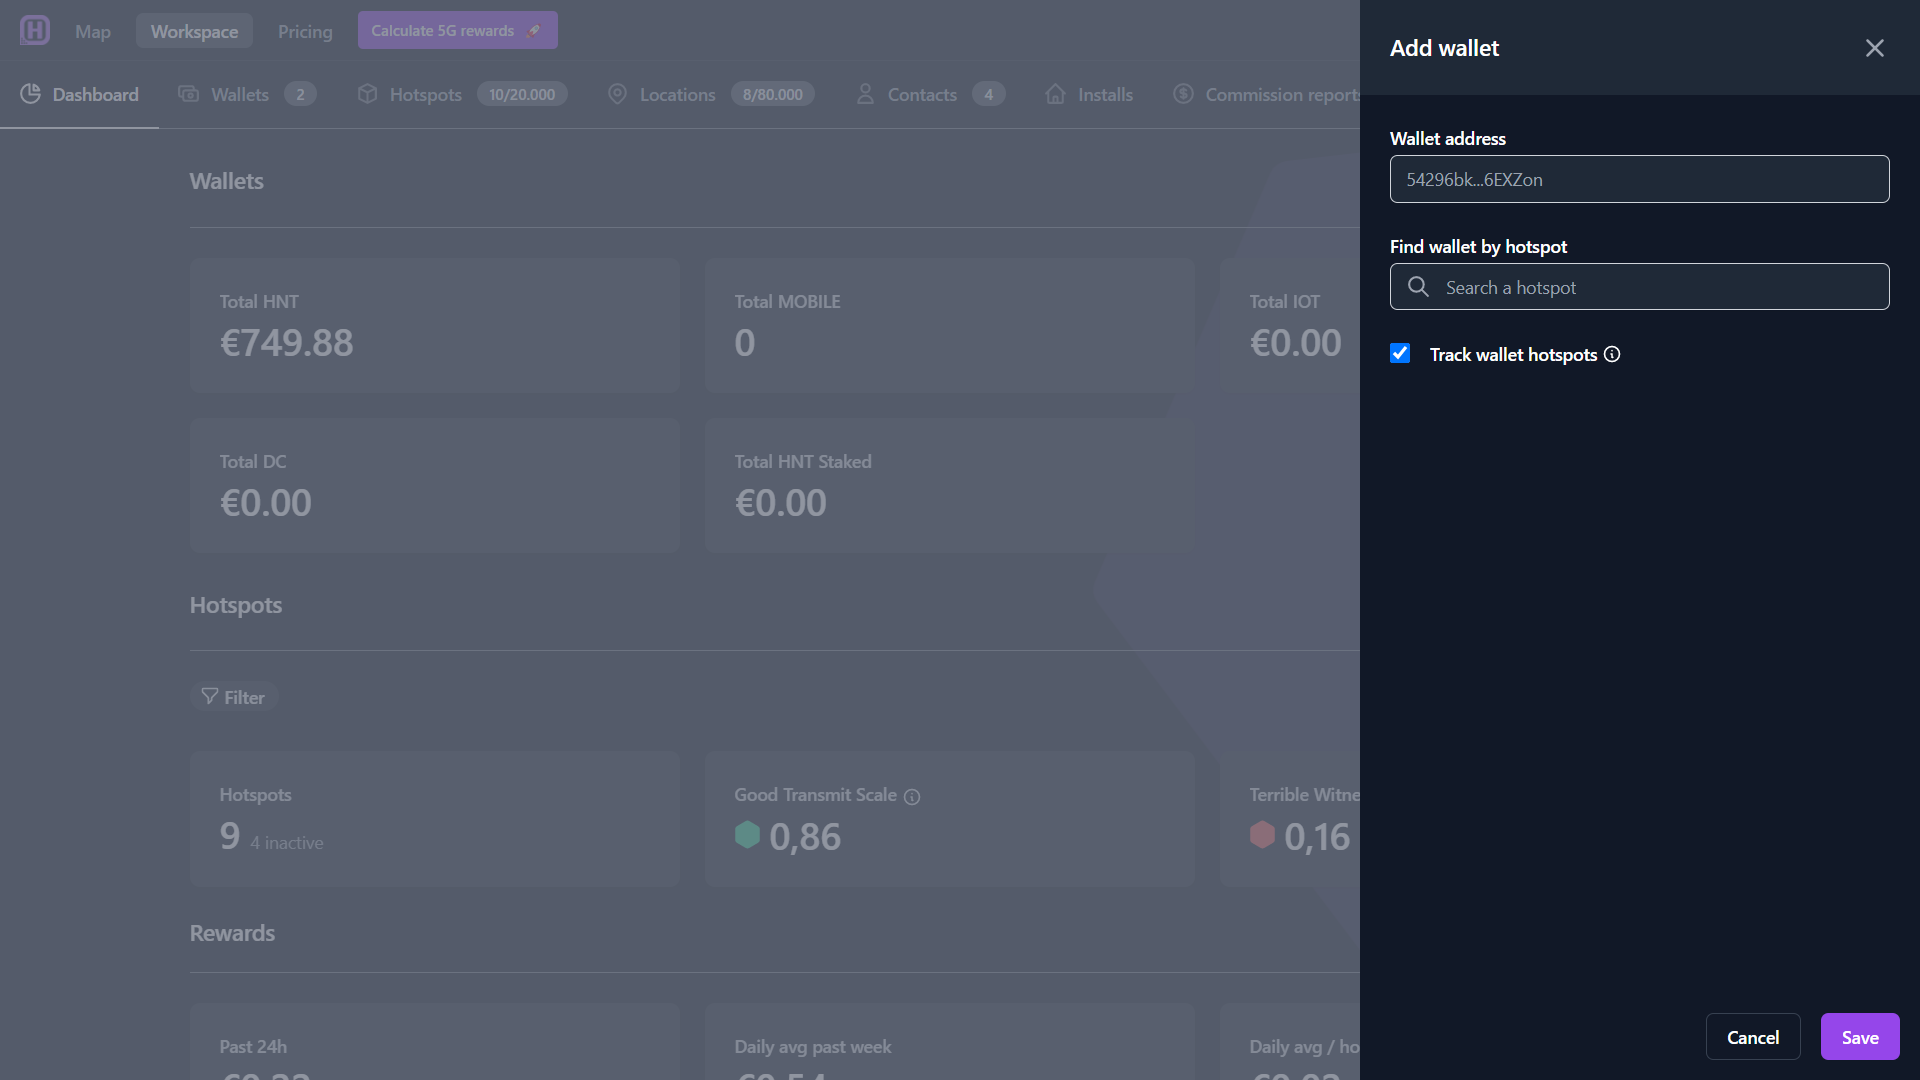Click the Wallets count badge 2

[300, 94]
